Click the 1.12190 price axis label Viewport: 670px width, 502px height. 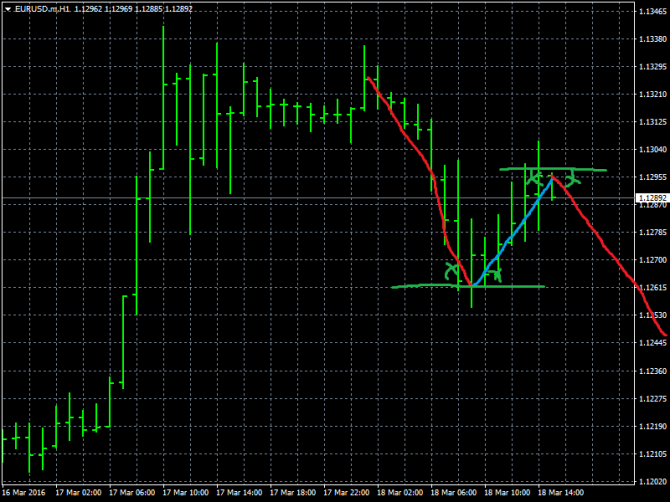pos(652,426)
